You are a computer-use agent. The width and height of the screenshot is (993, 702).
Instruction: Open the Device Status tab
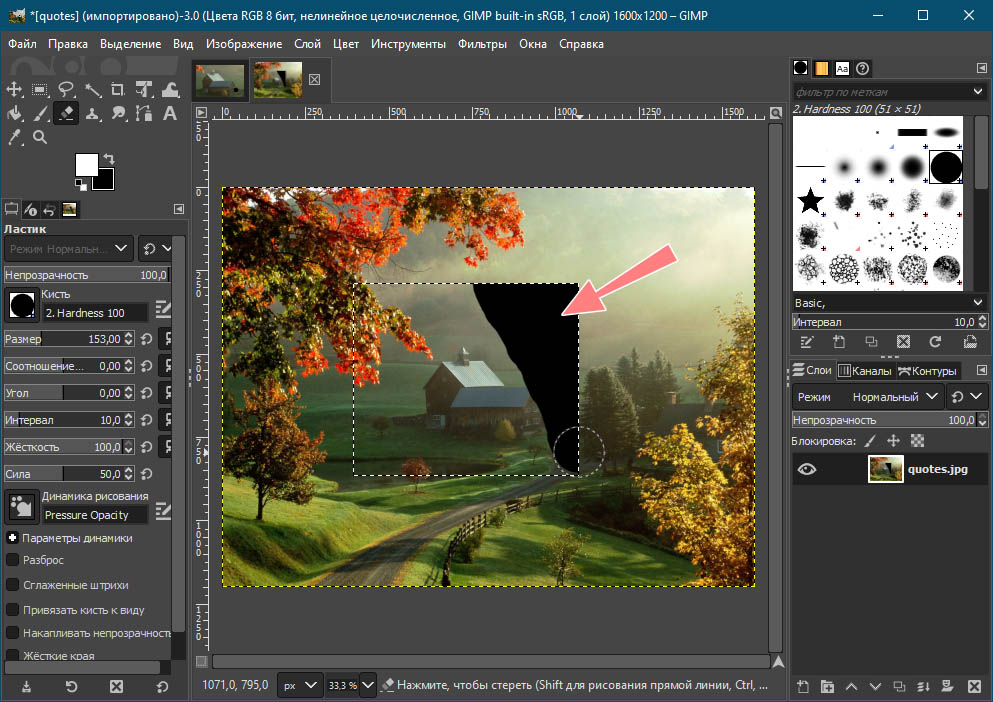pyautogui.click(x=30, y=209)
